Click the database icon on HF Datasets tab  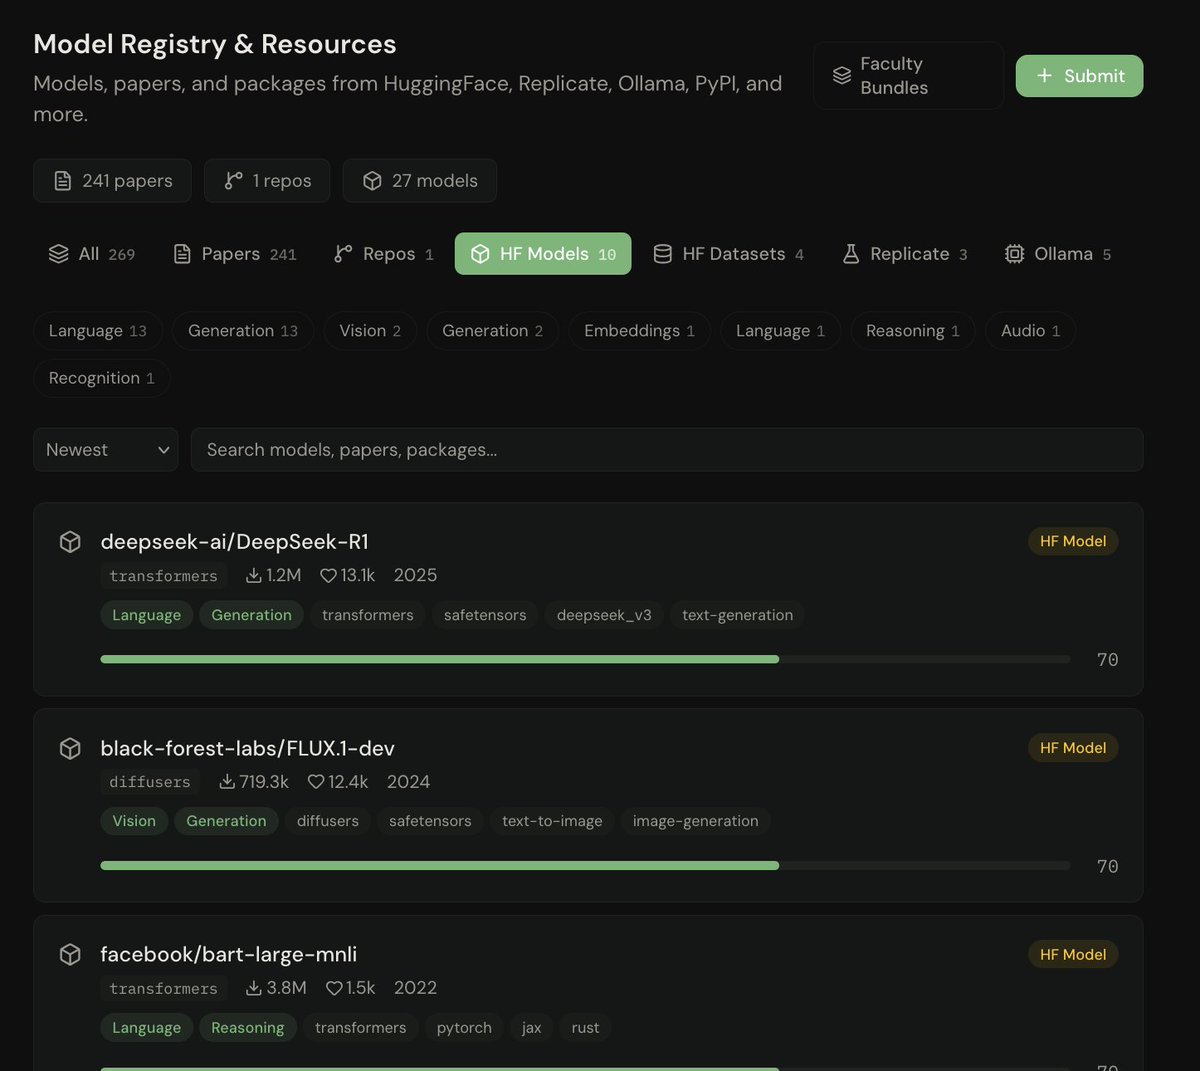tap(662, 254)
